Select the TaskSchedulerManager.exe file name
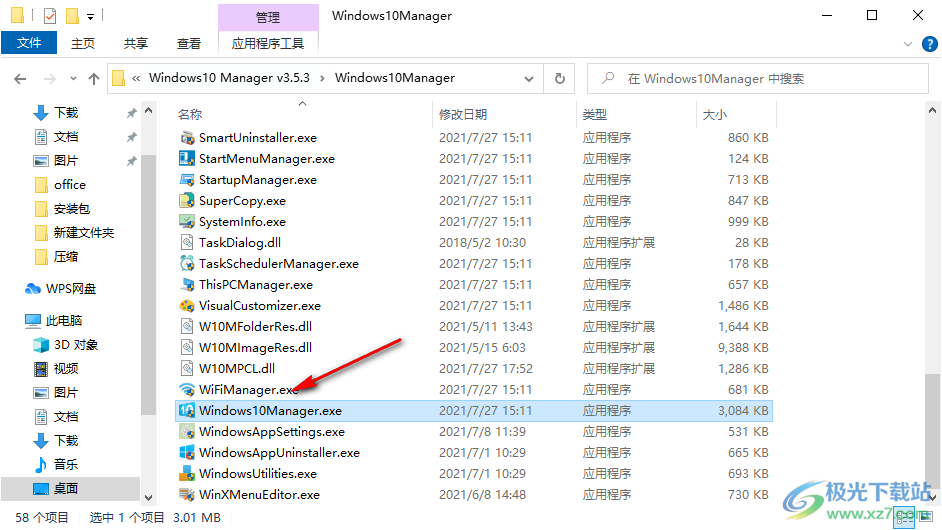Viewport: 942px width, 530px height. tap(279, 264)
